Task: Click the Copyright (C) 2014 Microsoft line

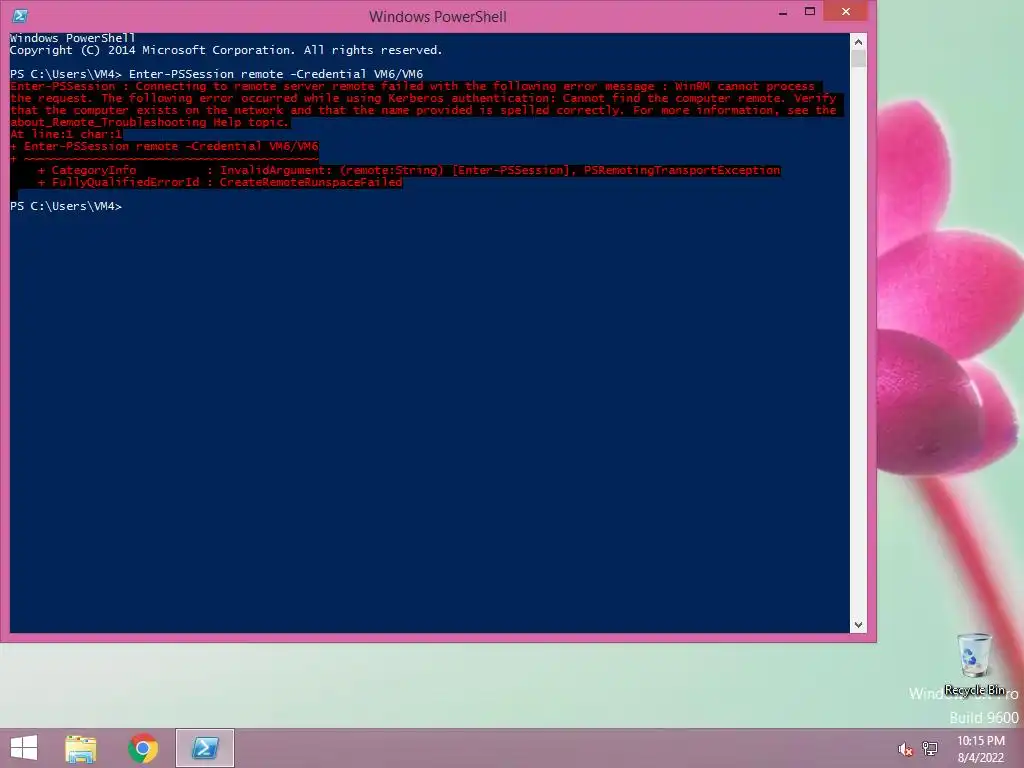Action: (x=226, y=50)
